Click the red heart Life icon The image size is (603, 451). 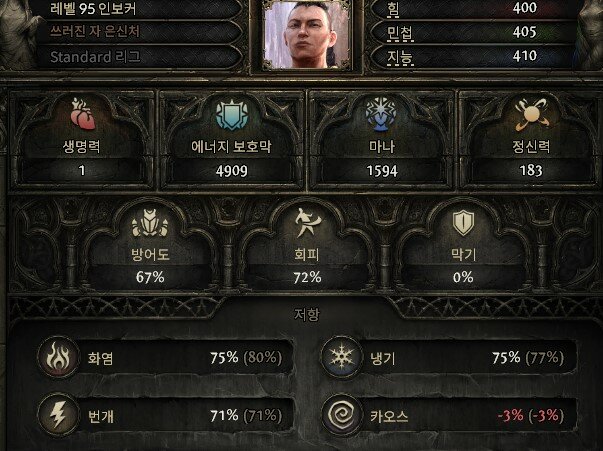point(83,114)
